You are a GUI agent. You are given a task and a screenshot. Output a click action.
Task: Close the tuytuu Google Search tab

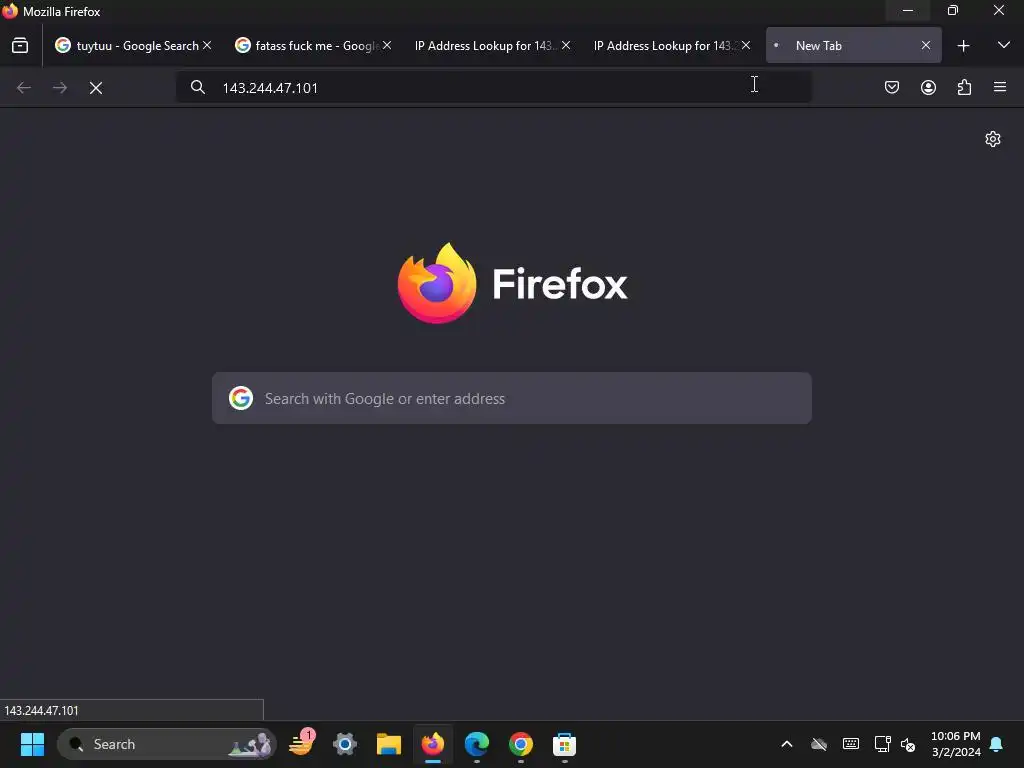(207, 46)
